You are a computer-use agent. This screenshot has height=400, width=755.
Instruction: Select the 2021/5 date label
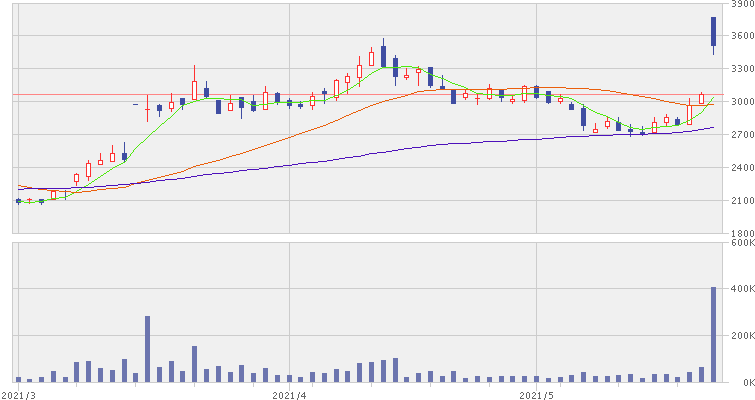point(537,395)
